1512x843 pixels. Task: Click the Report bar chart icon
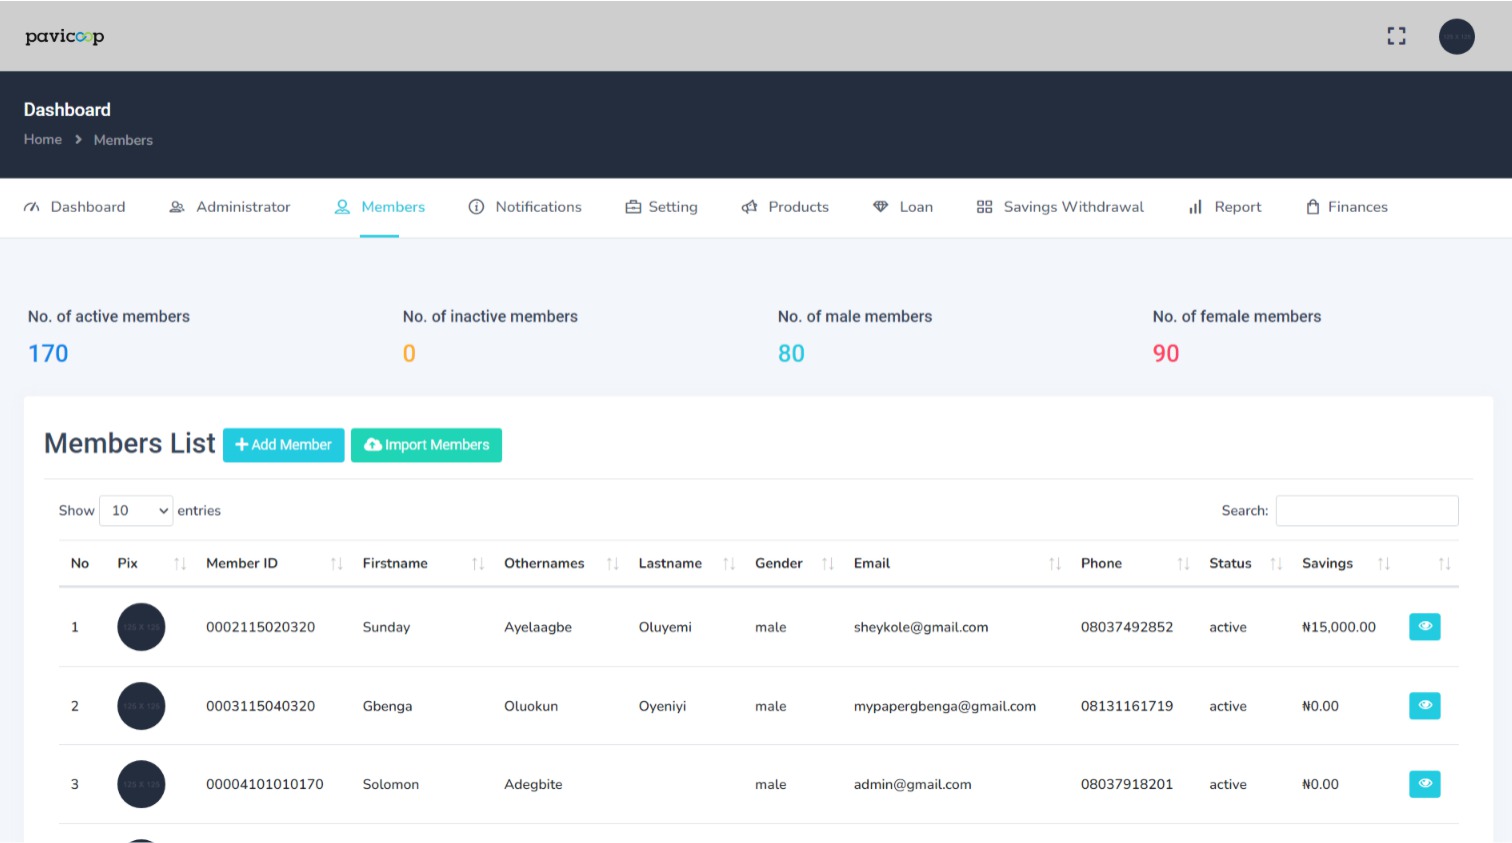tap(1195, 207)
